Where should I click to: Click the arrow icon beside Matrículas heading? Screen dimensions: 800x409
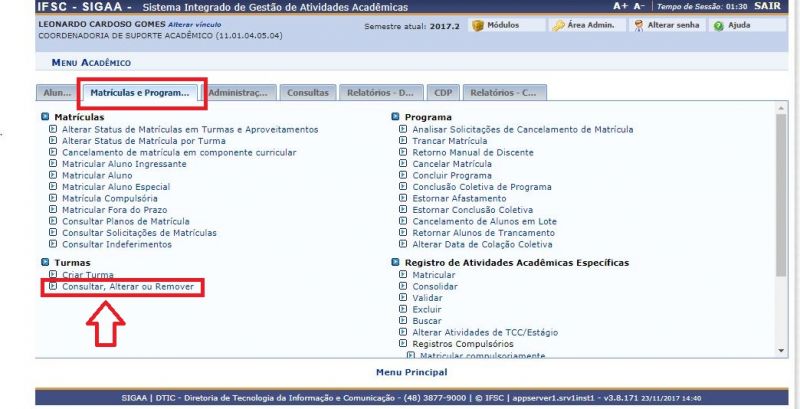(x=46, y=117)
